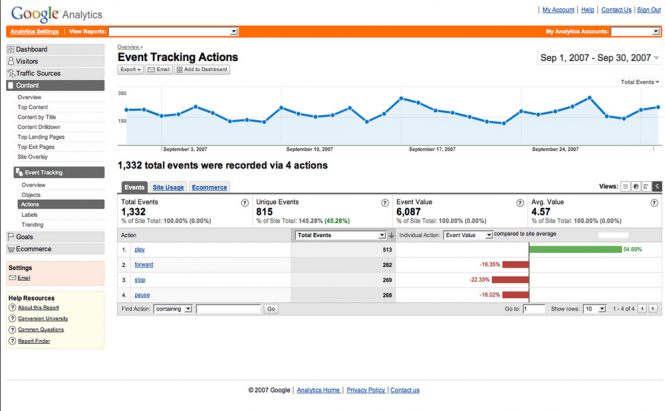This screenshot has width=665, height=411.
Task: Open My Analytics Accounts dropdown
Action: (635, 31)
